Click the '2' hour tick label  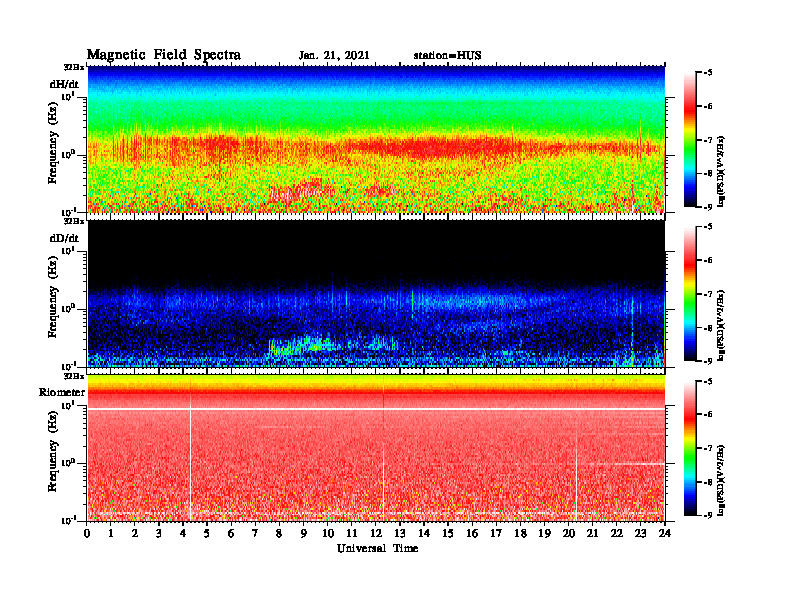pos(135,534)
